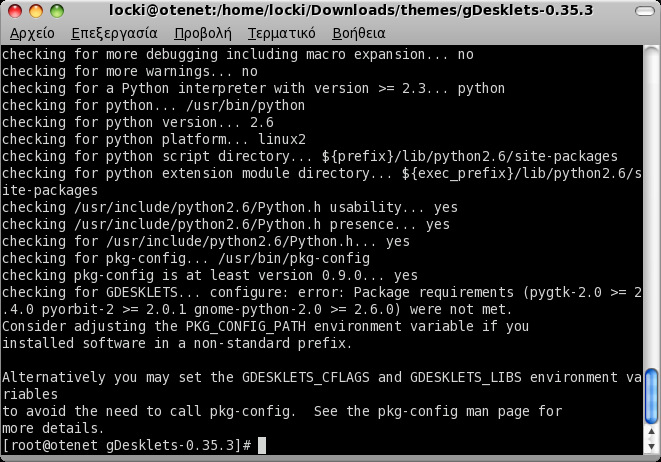Click the /usr/bin/pkg-config path in the output
The image size is (661, 462).
[x=294, y=258]
